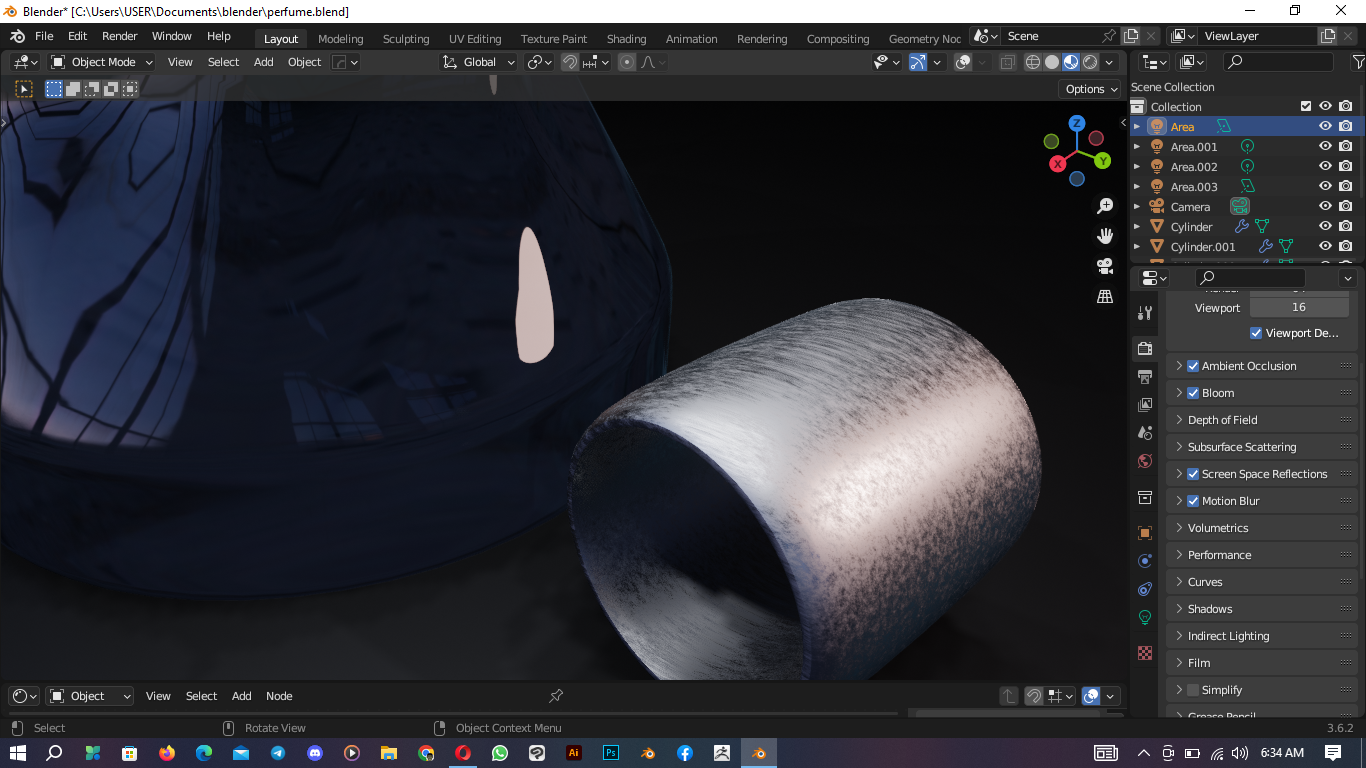Open the Render properties tab icon
The image size is (1366, 768).
tap(1145, 348)
